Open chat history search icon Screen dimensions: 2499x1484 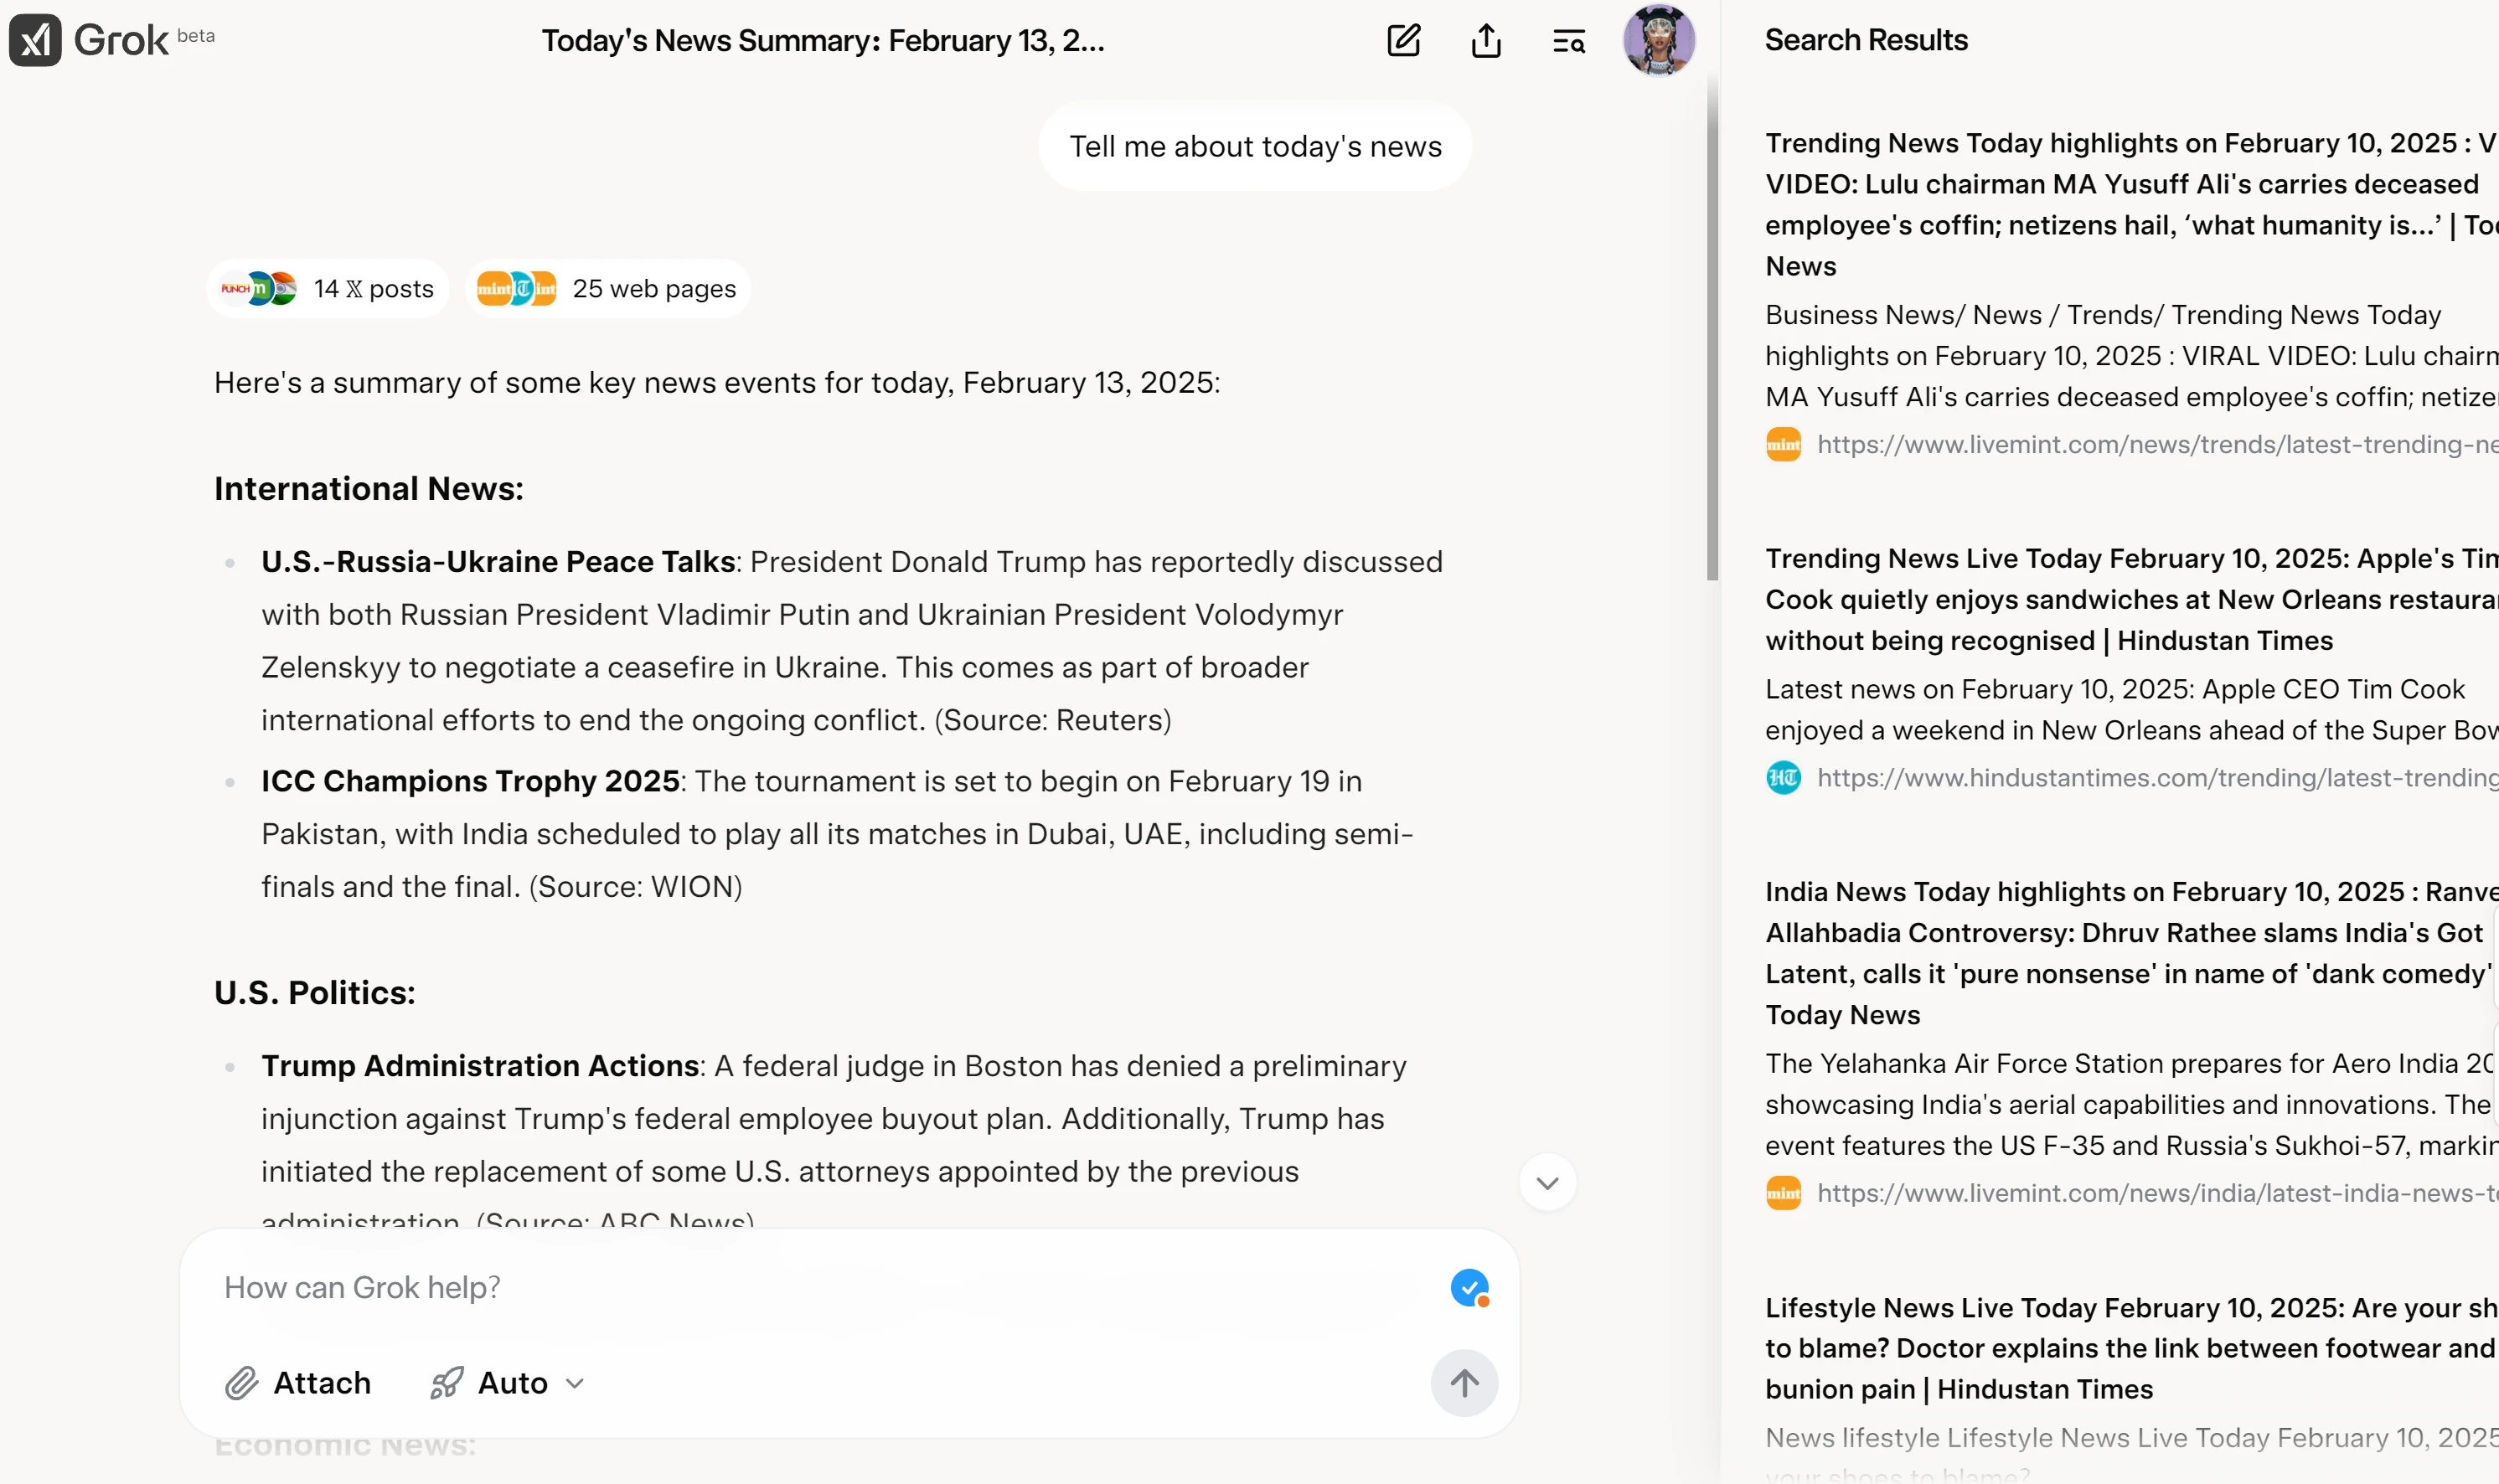[x=1568, y=41]
